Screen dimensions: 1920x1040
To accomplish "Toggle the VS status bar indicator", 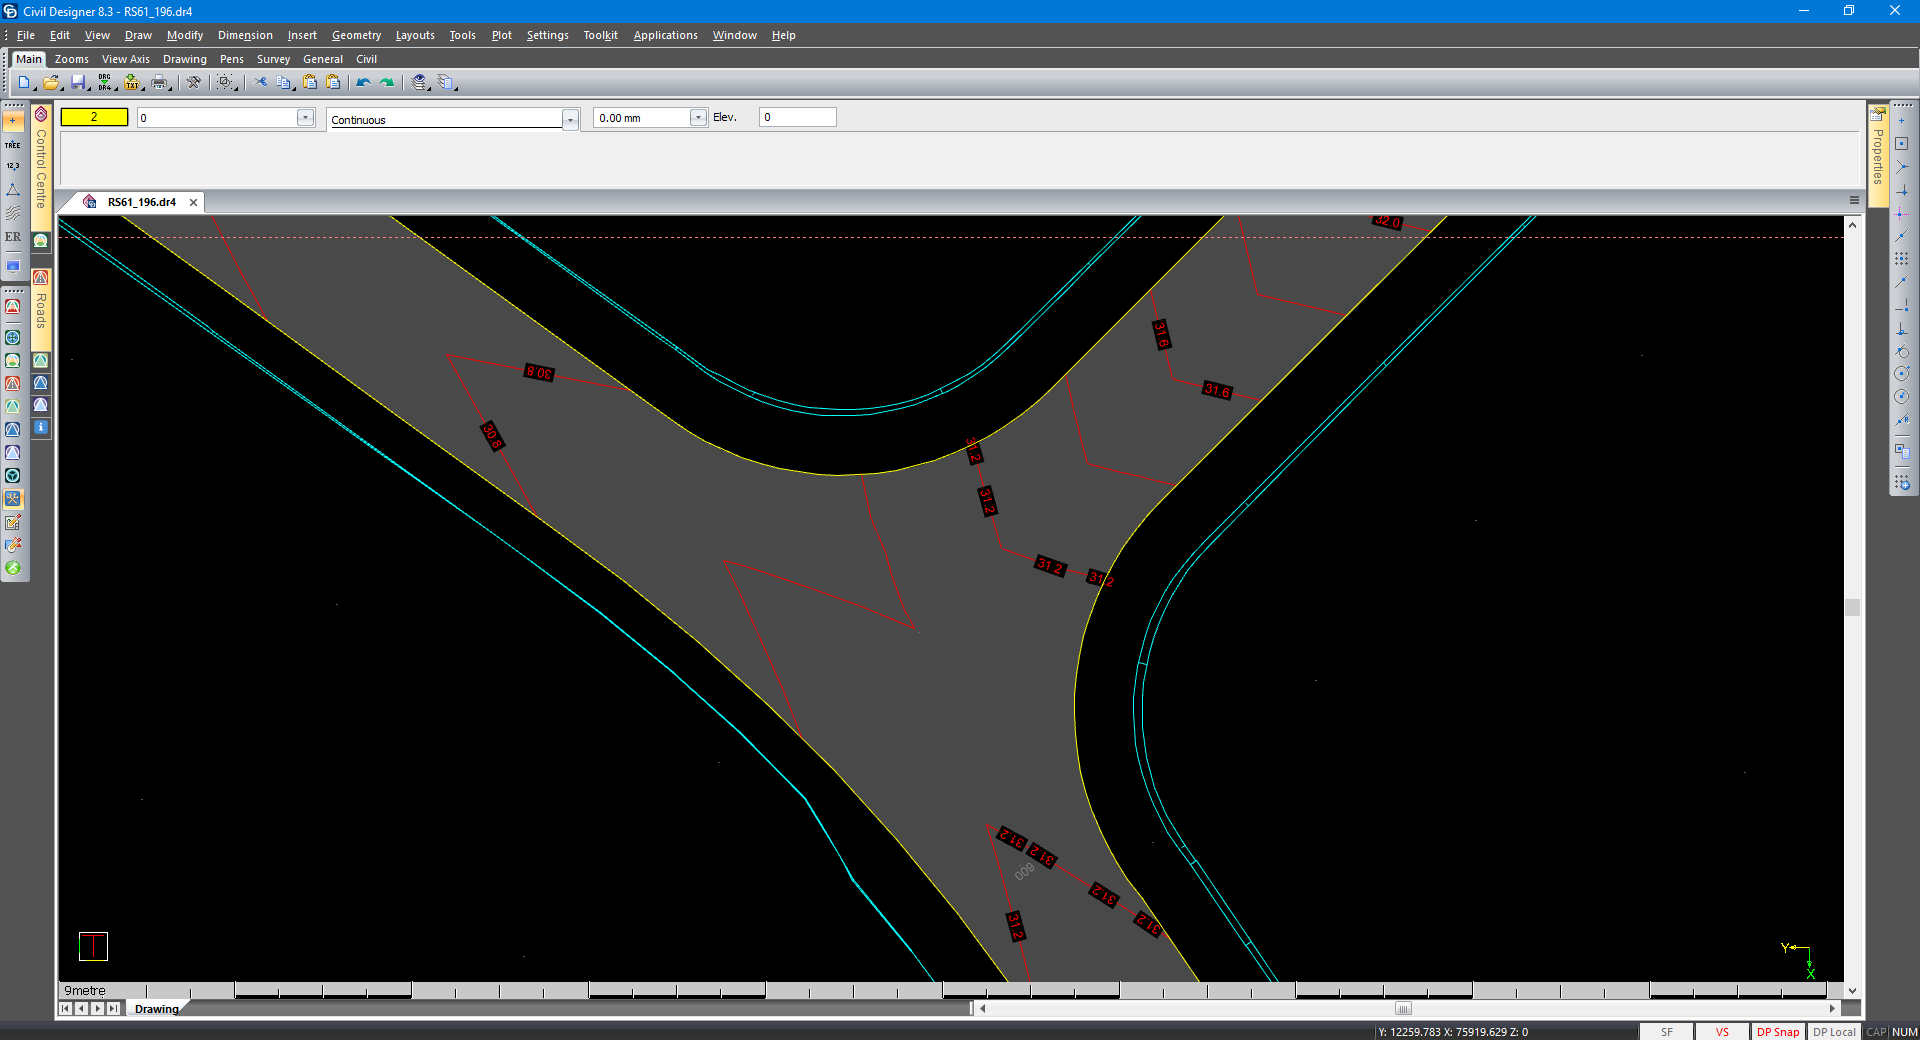I will click(1722, 1032).
